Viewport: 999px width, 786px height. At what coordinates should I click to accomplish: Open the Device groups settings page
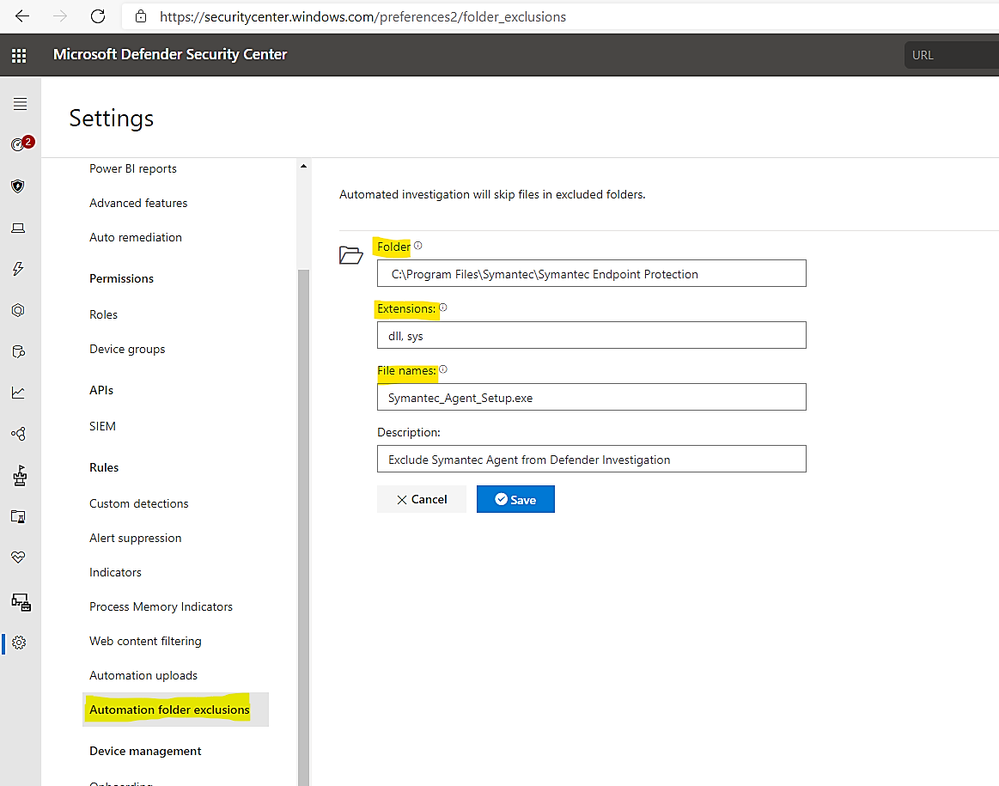pyautogui.click(x=127, y=349)
